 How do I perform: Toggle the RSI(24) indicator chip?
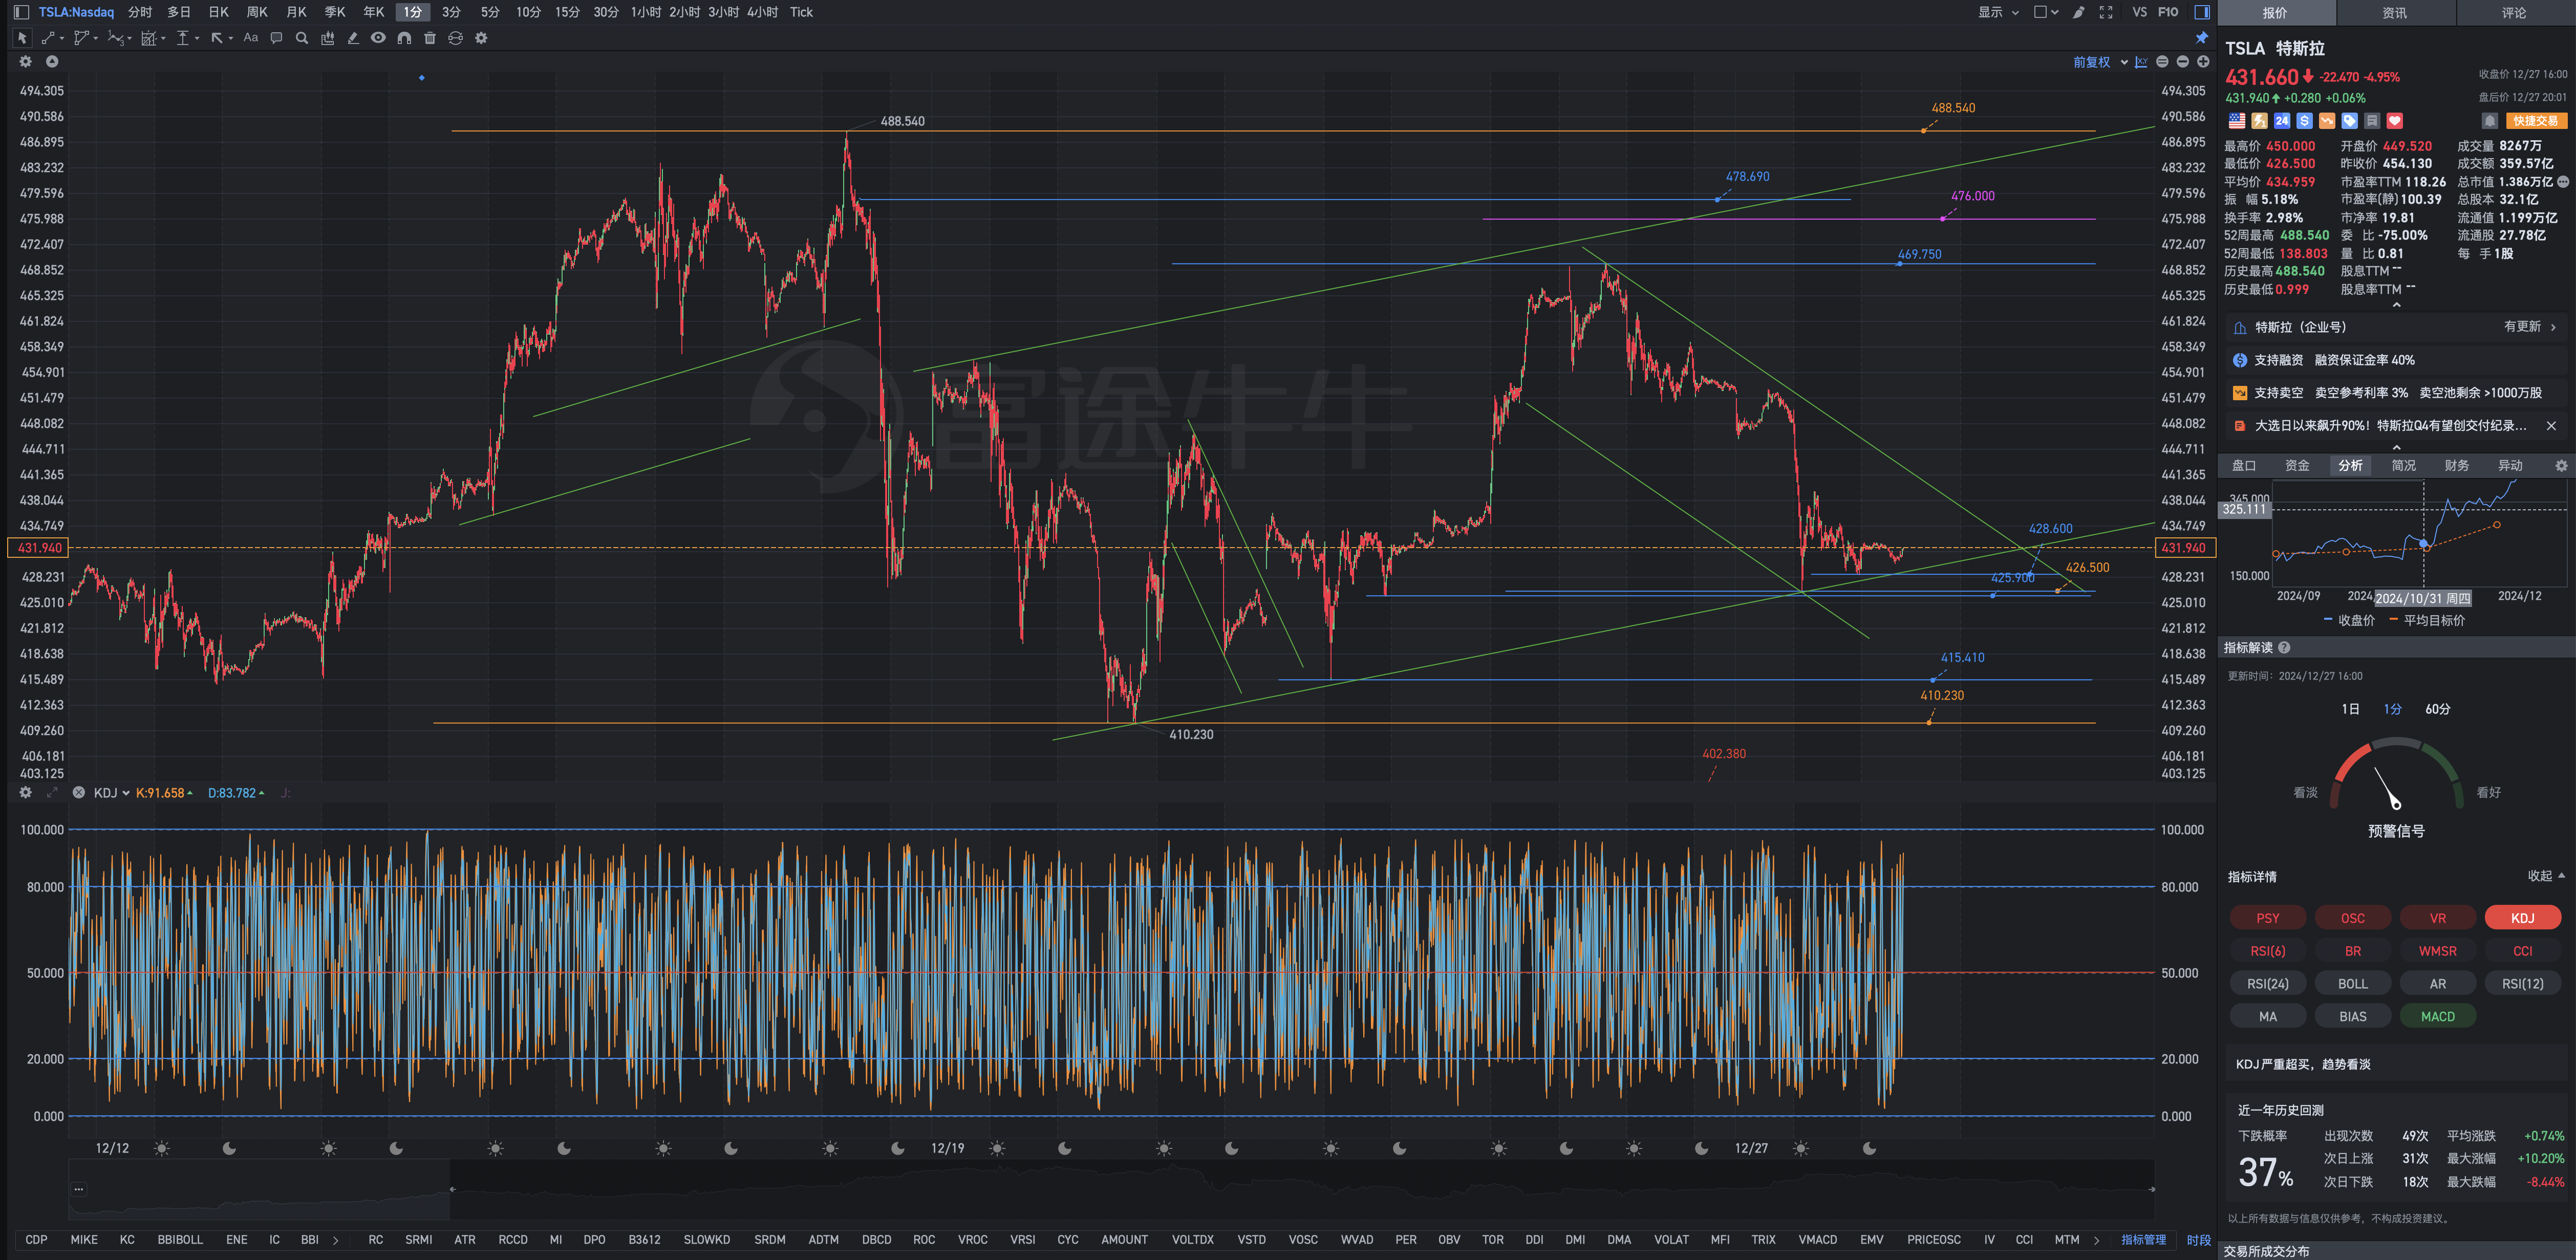[2267, 984]
